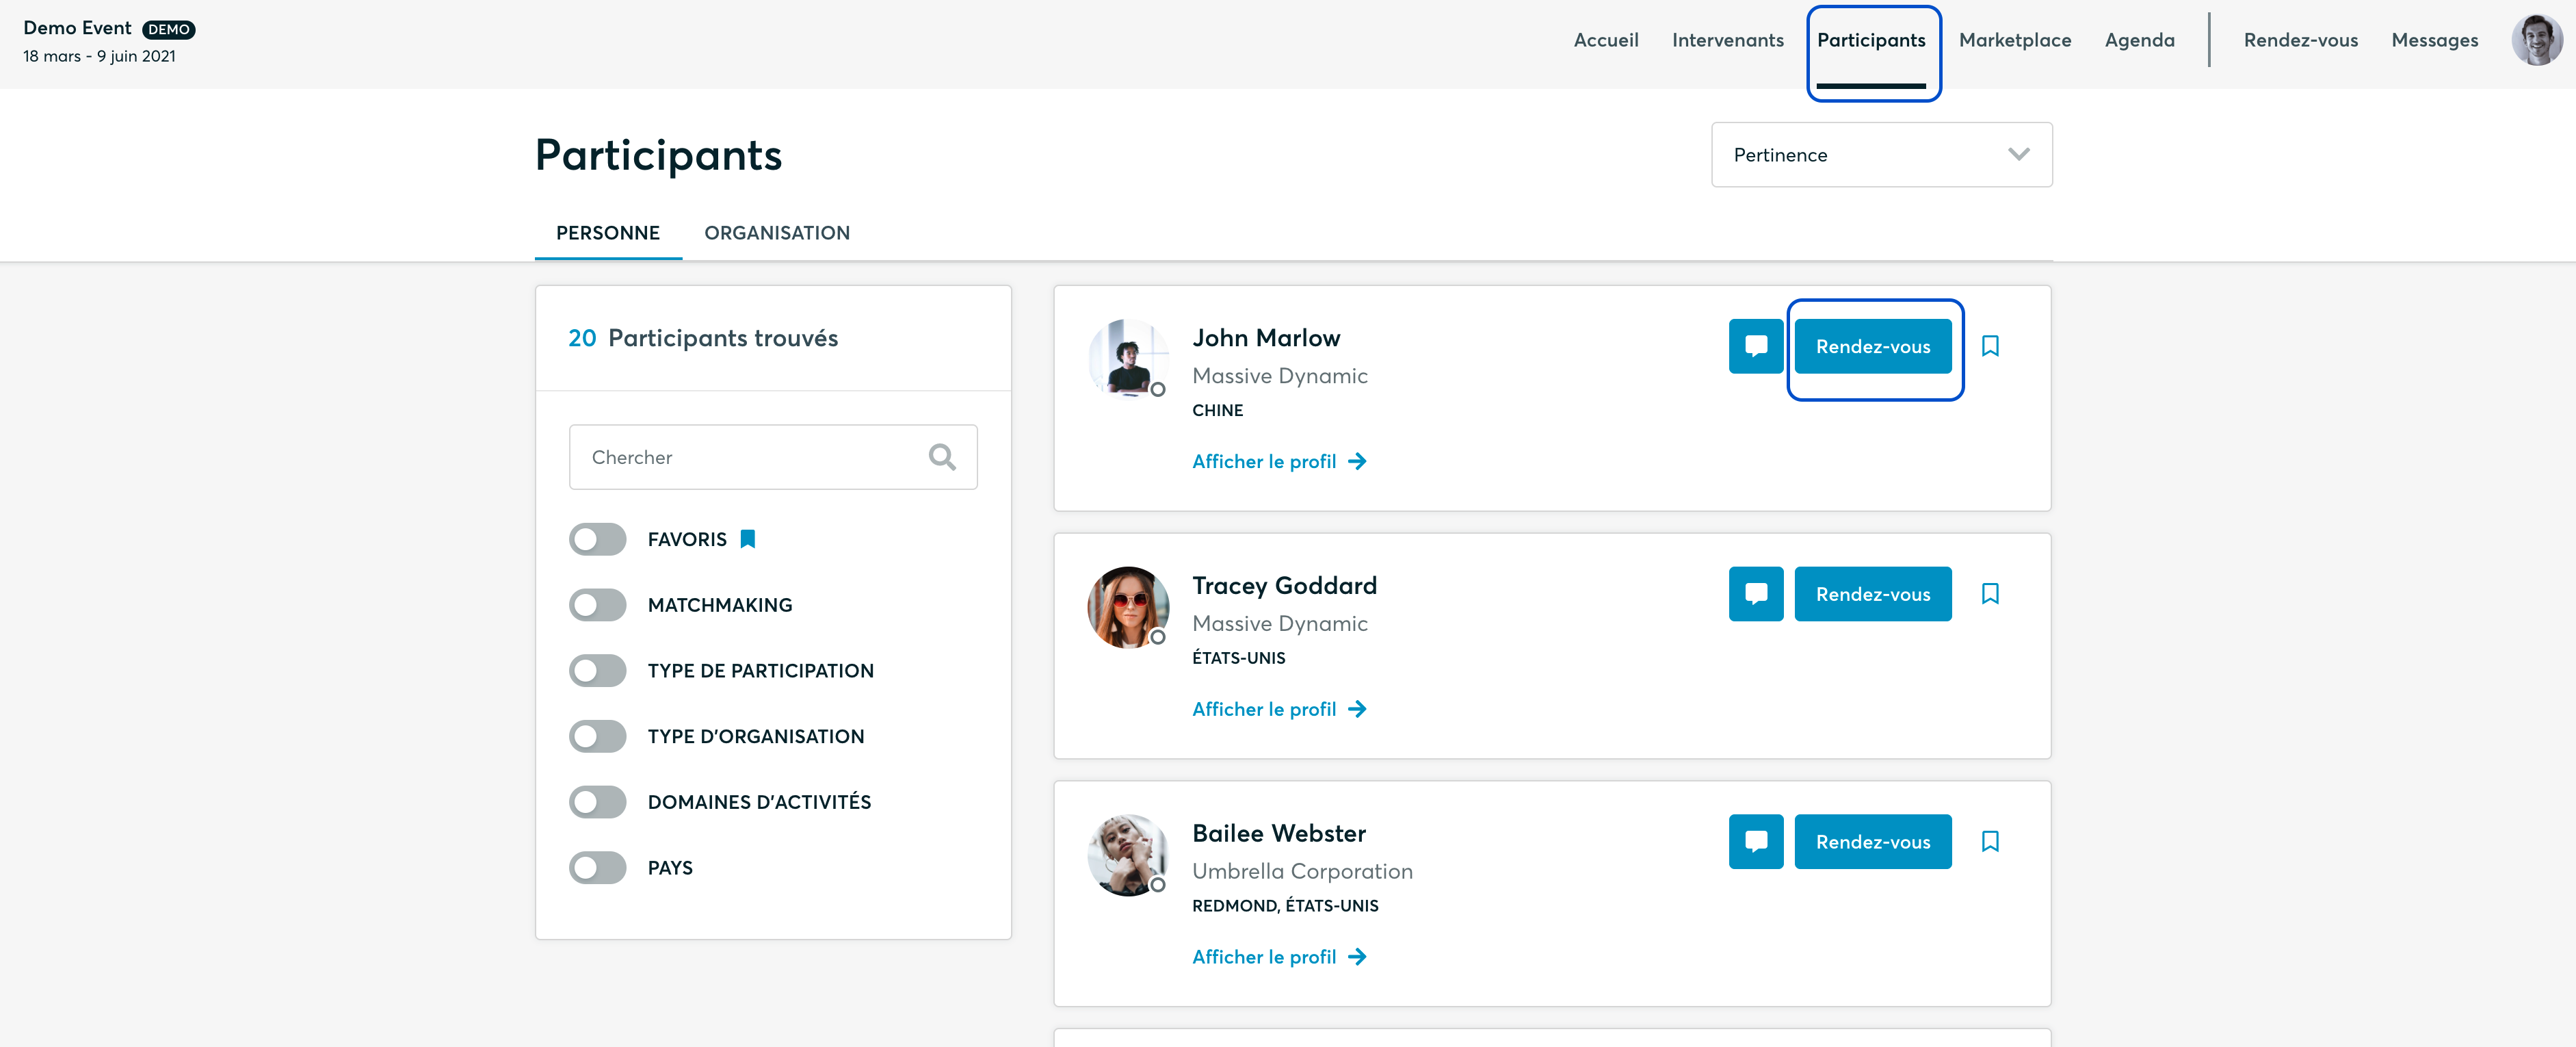Open Messages in the top navigation
The width and height of the screenshot is (2576, 1047).
coord(2434,40)
